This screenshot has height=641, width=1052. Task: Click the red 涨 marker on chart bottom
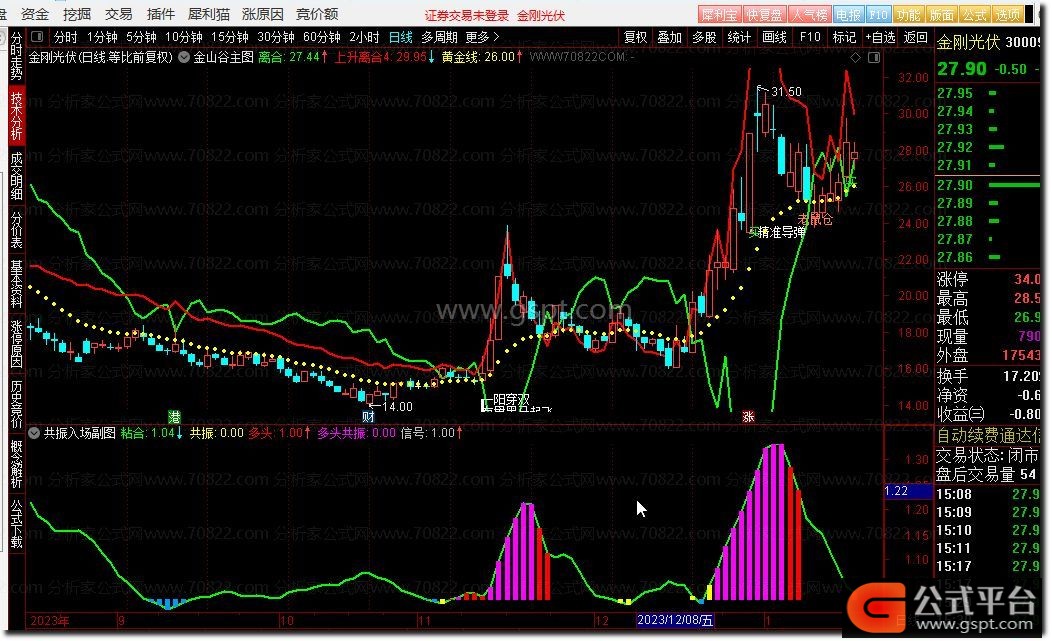748,417
